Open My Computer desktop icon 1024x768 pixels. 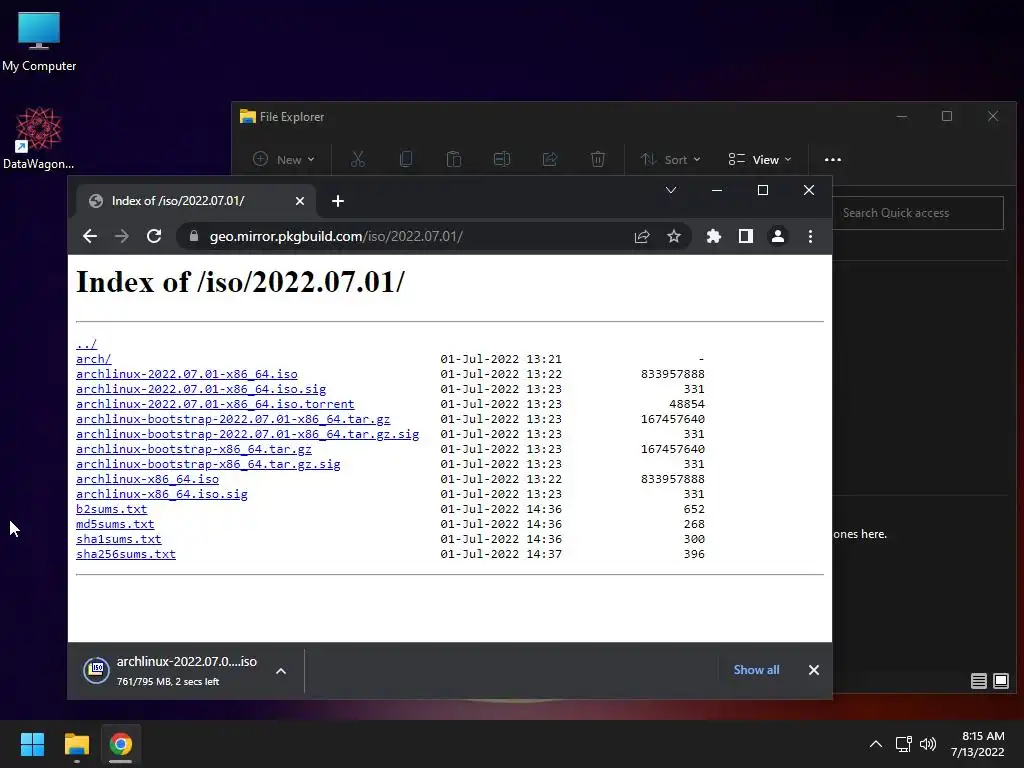tap(39, 42)
